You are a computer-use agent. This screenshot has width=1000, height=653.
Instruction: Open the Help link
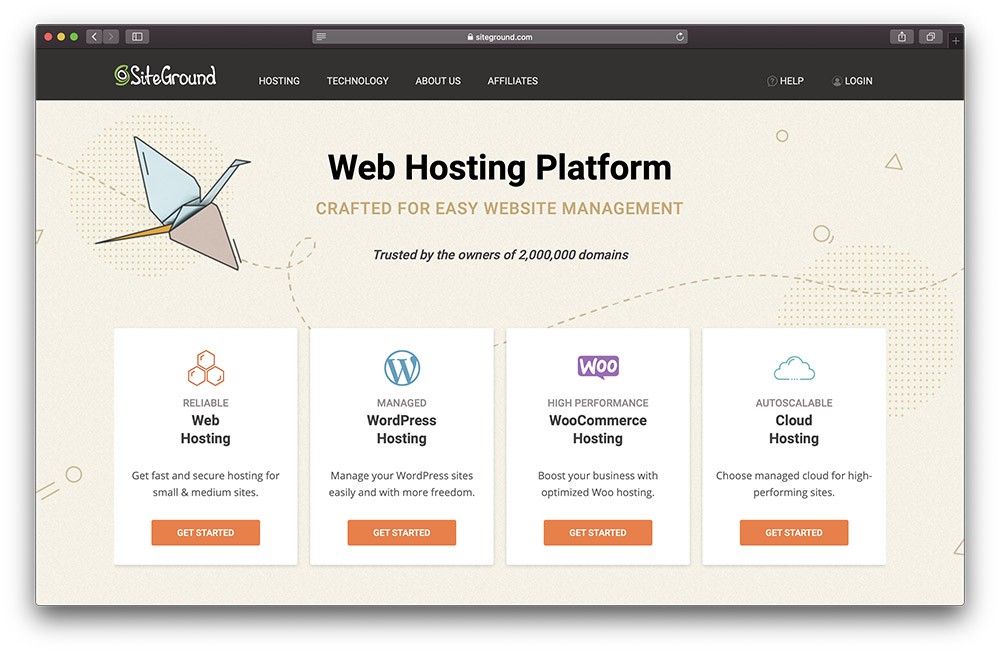[791, 81]
